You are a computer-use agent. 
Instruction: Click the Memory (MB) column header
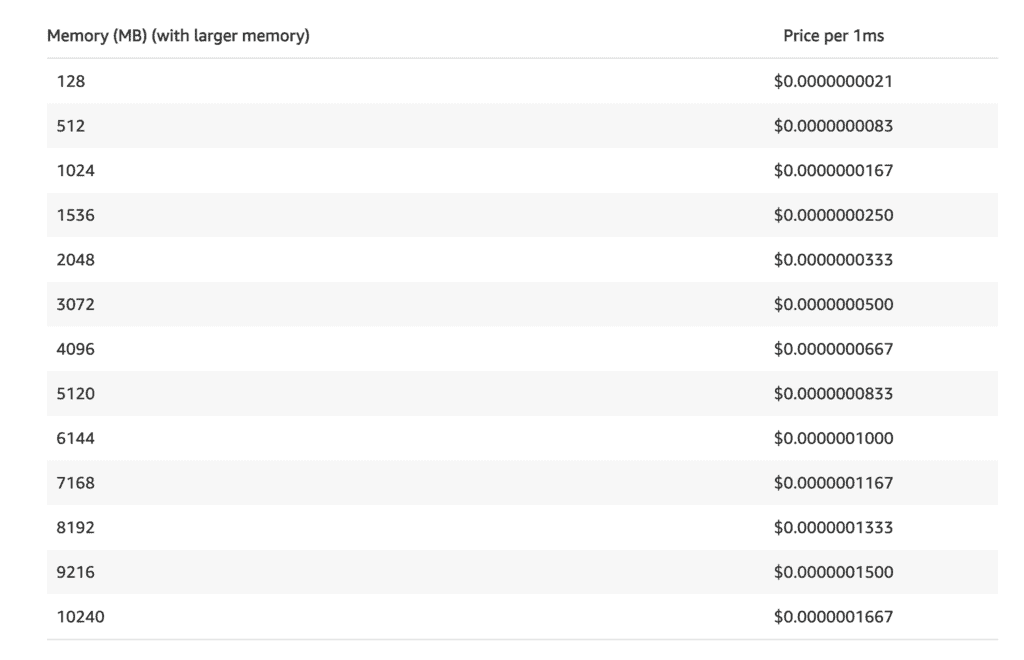click(x=178, y=37)
